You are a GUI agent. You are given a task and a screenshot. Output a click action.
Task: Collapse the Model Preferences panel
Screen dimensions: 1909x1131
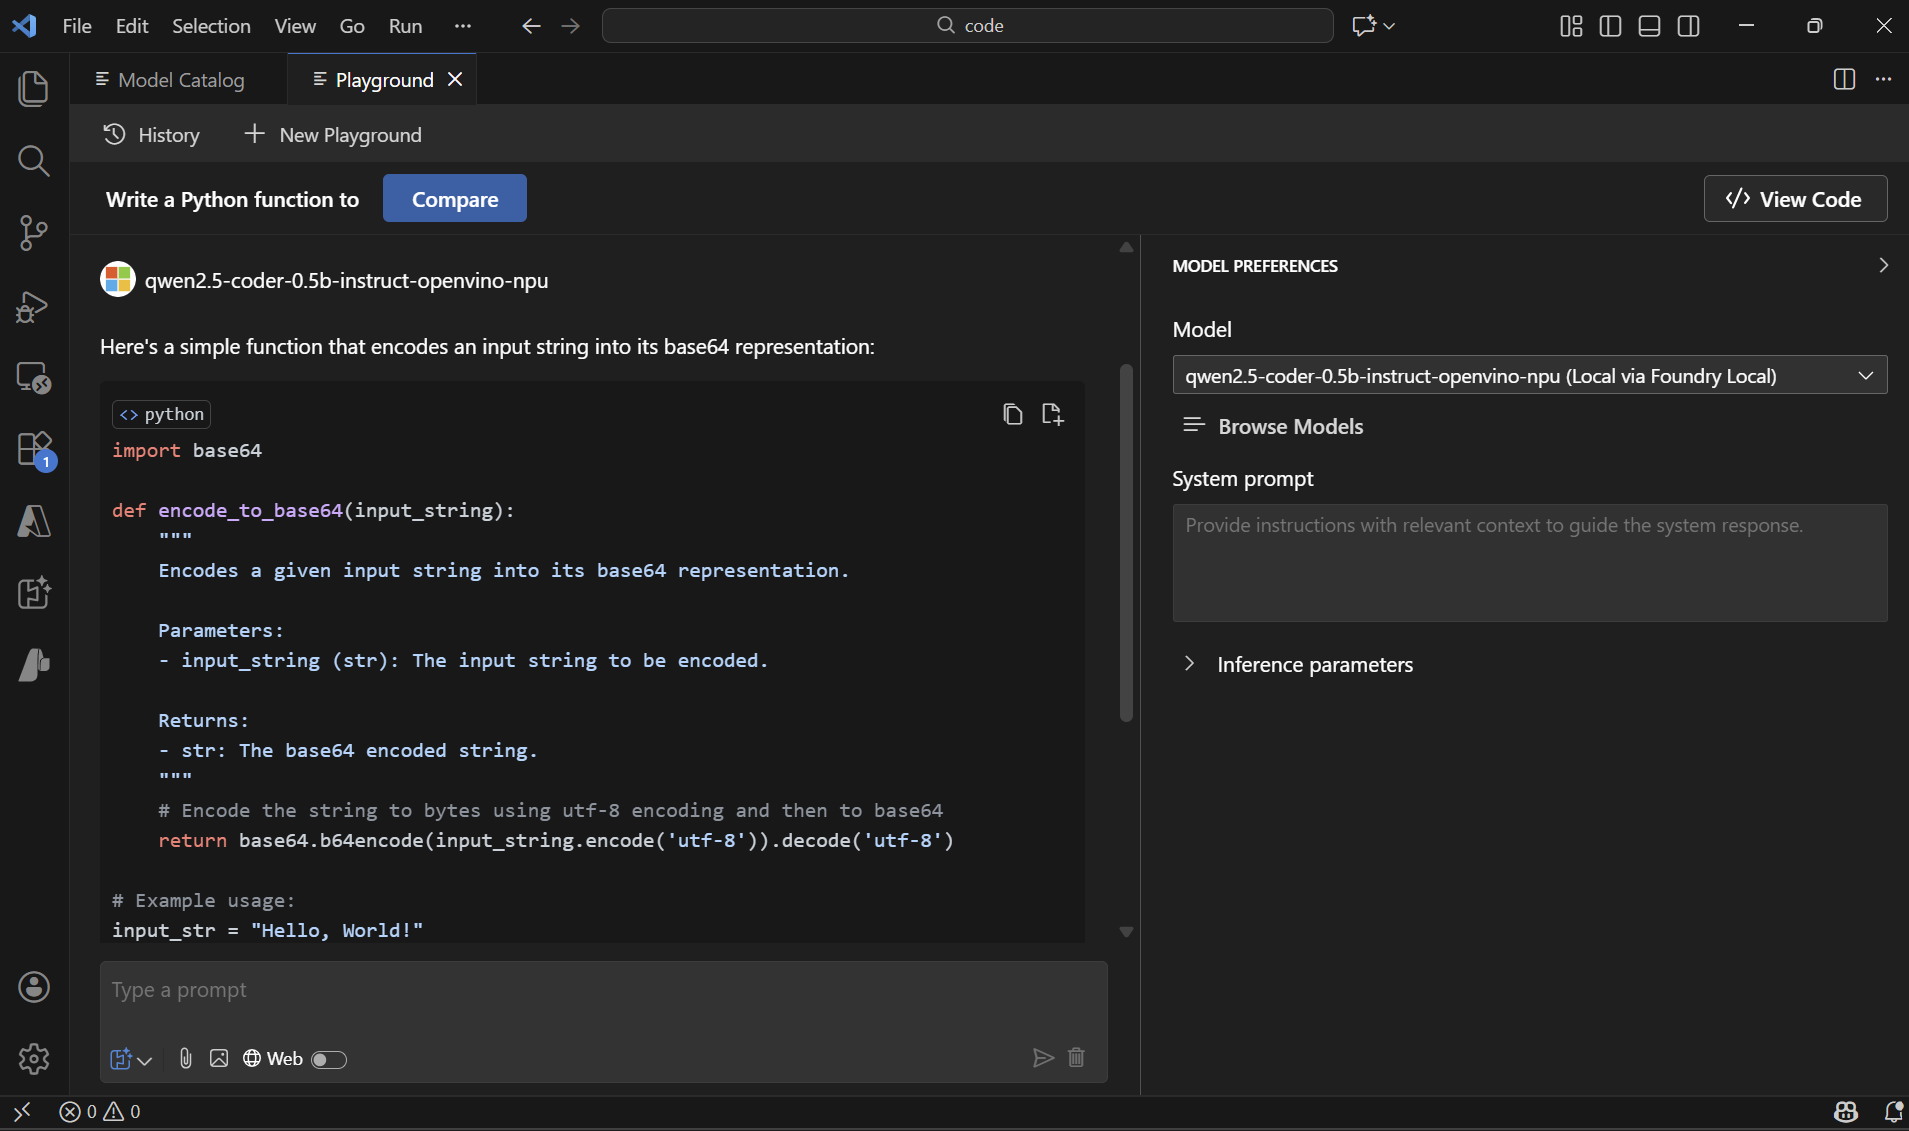1883,265
